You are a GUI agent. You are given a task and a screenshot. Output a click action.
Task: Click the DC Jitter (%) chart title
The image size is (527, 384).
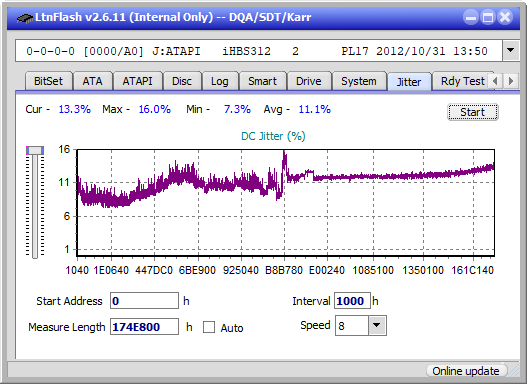[273, 136]
